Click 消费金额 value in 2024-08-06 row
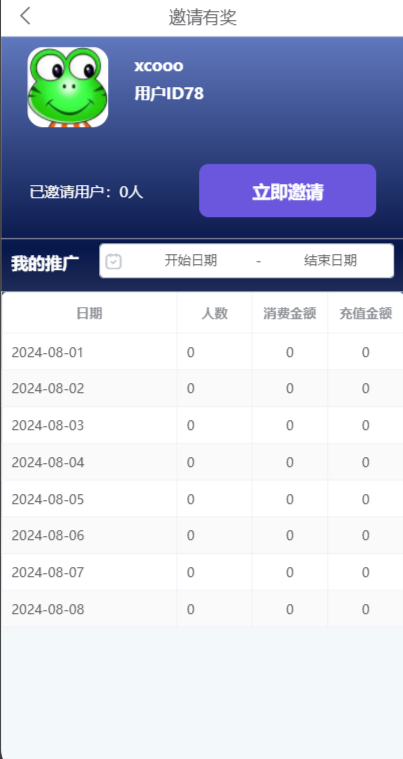Image resolution: width=403 pixels, height=759 pixels. (290, 535)
